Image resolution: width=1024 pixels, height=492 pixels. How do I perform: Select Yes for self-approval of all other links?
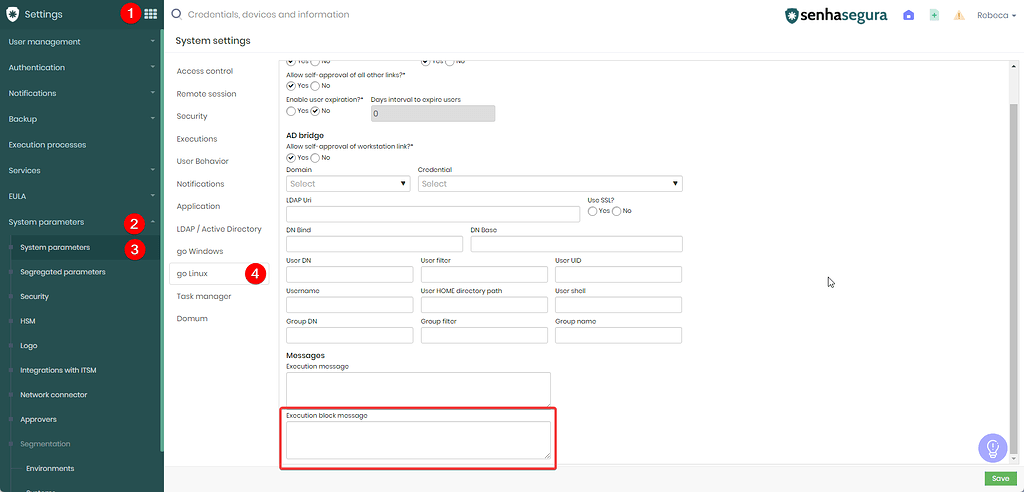(x=291, y=86)
